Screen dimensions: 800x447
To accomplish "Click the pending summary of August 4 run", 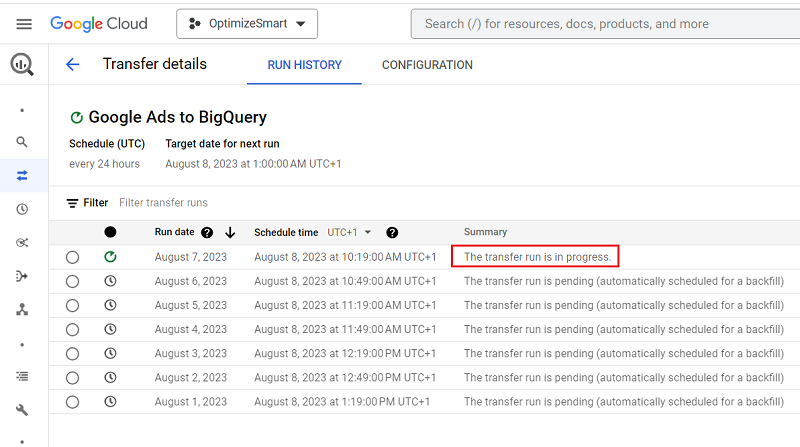I will tap(623, 330).
